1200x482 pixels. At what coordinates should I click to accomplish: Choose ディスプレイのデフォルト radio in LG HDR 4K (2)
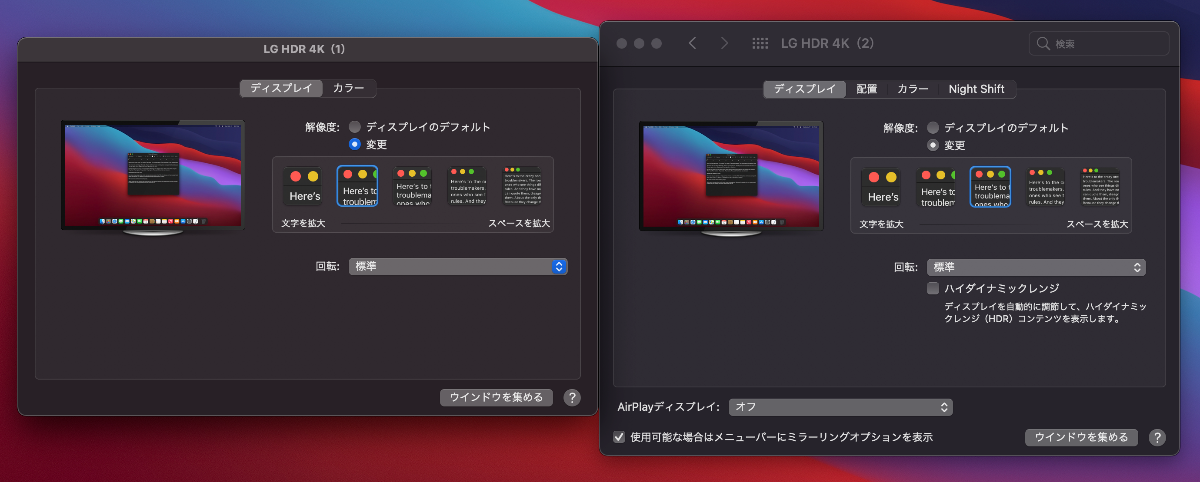pos(933,127)
